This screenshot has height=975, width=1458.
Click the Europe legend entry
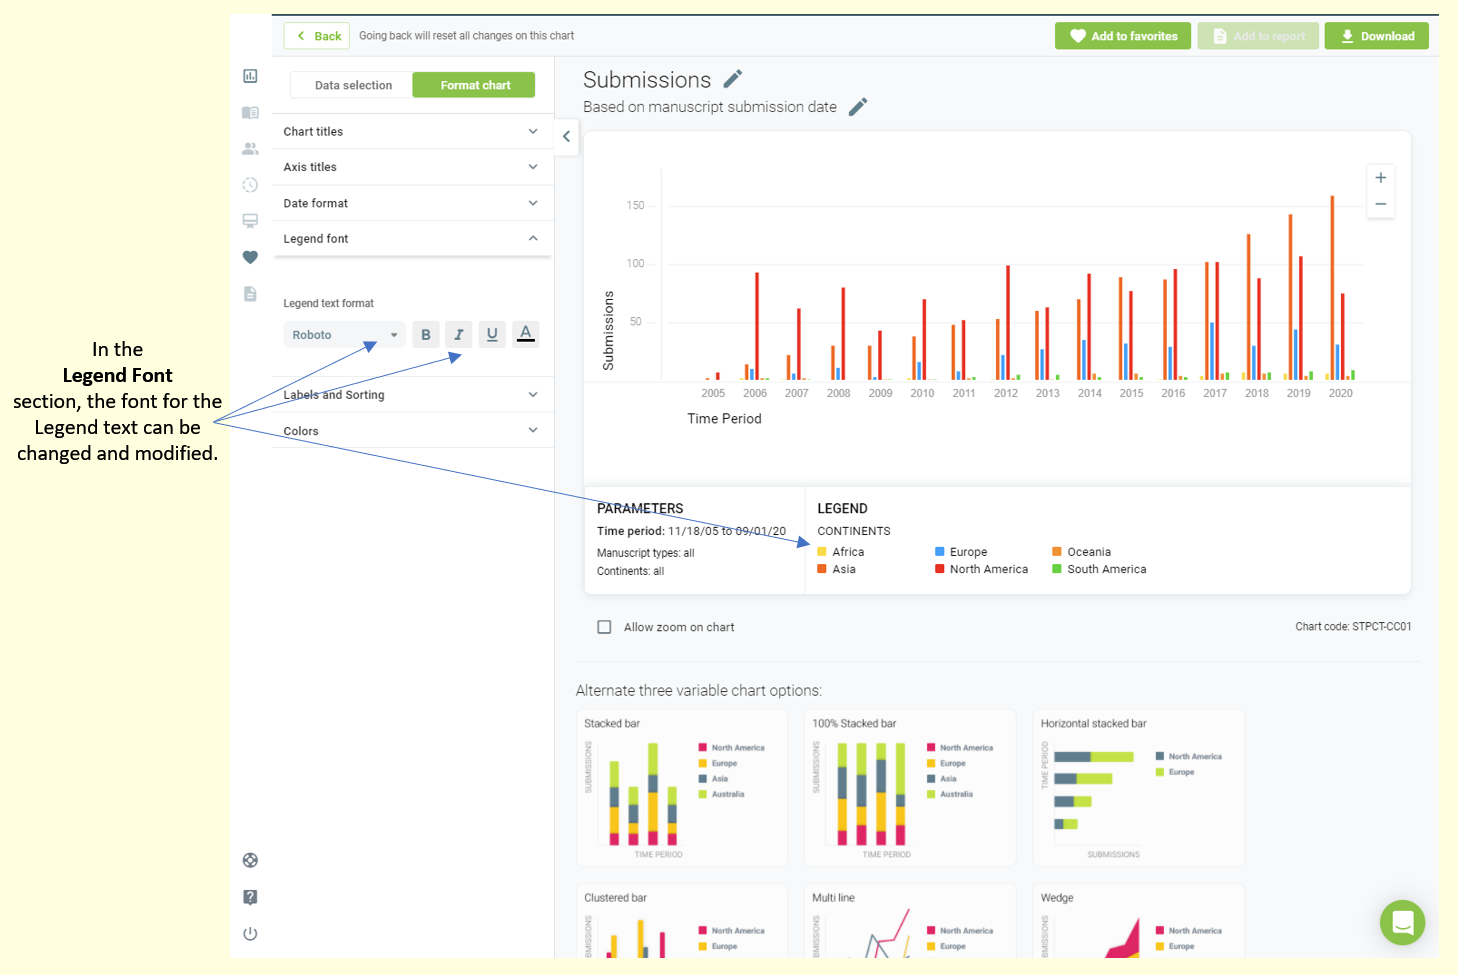[961, 552]
